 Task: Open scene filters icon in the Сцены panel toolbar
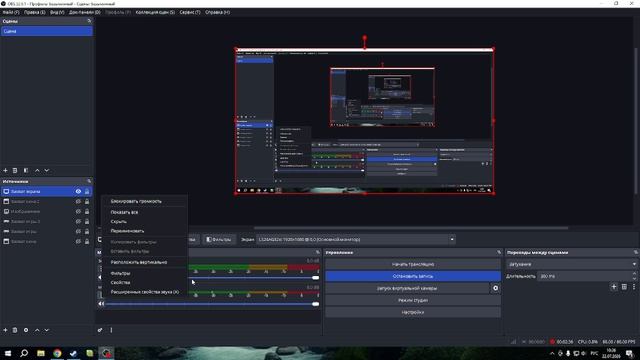click(26, 170)
